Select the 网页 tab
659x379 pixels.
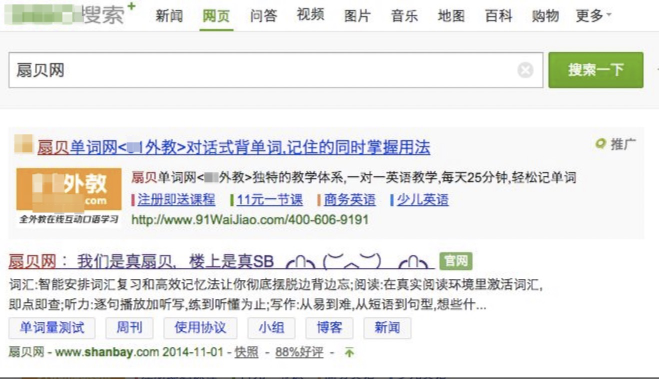(x=216, y=16)
